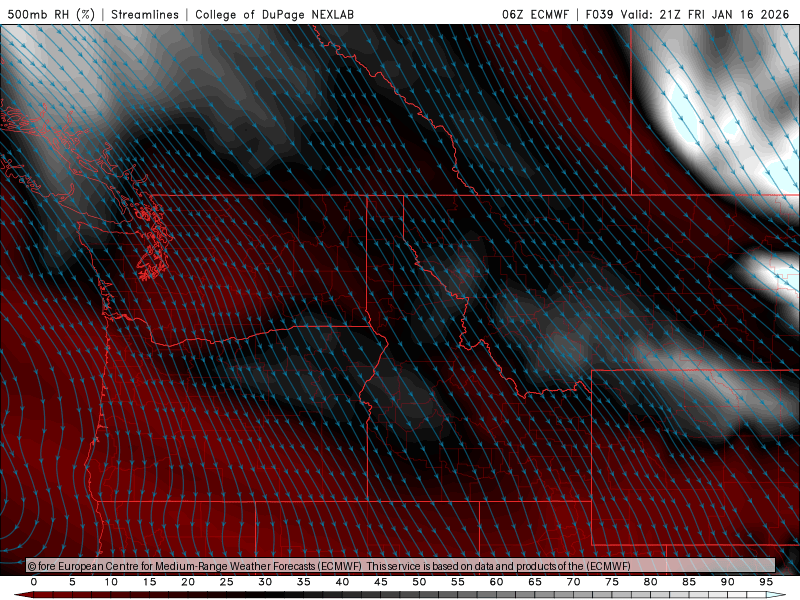Click the '35' value on the color scale
This screenshot has width=800, height=600.
(304, 582)
